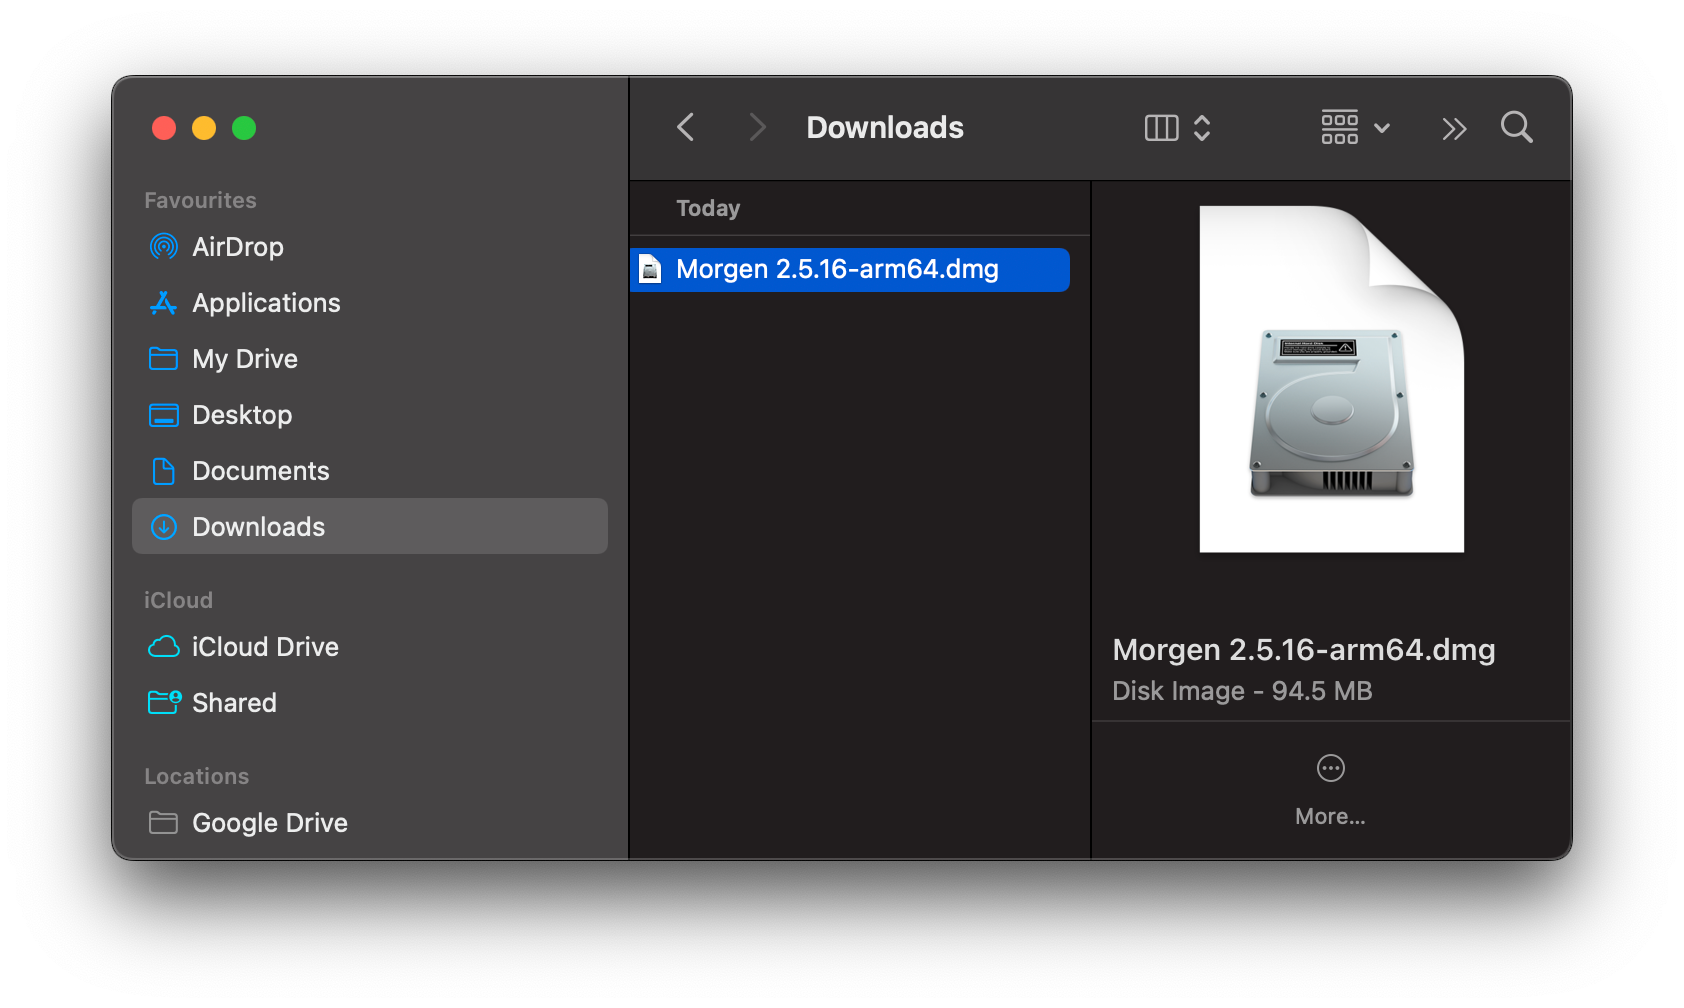1684x1008 pixels.
Task: Go to Desktop from sidebar
Action: point(370,414)
